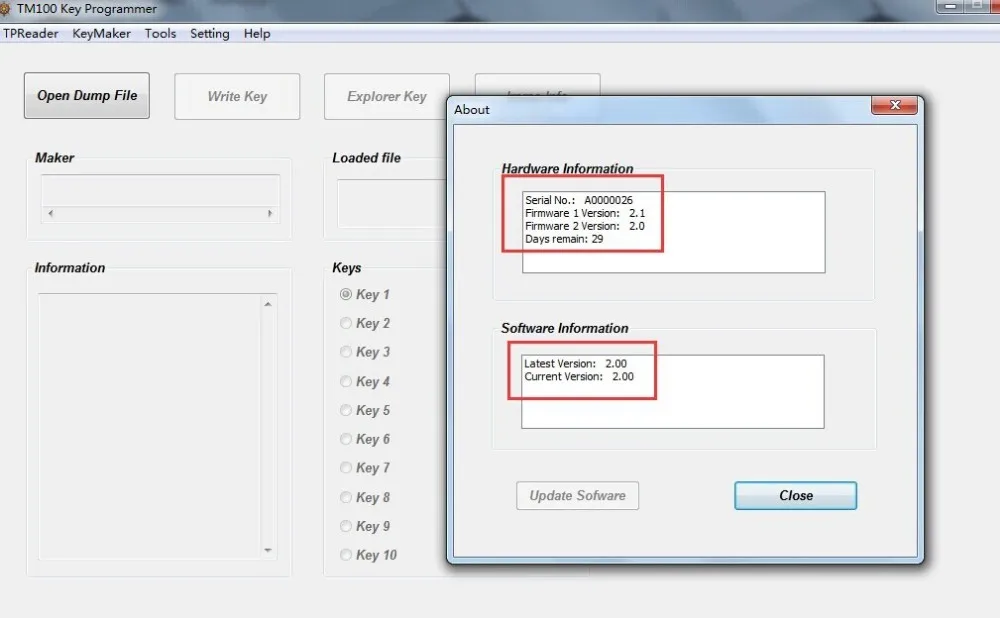Click the Write Key button
The image size is (1000, 618).
point(237,96)
